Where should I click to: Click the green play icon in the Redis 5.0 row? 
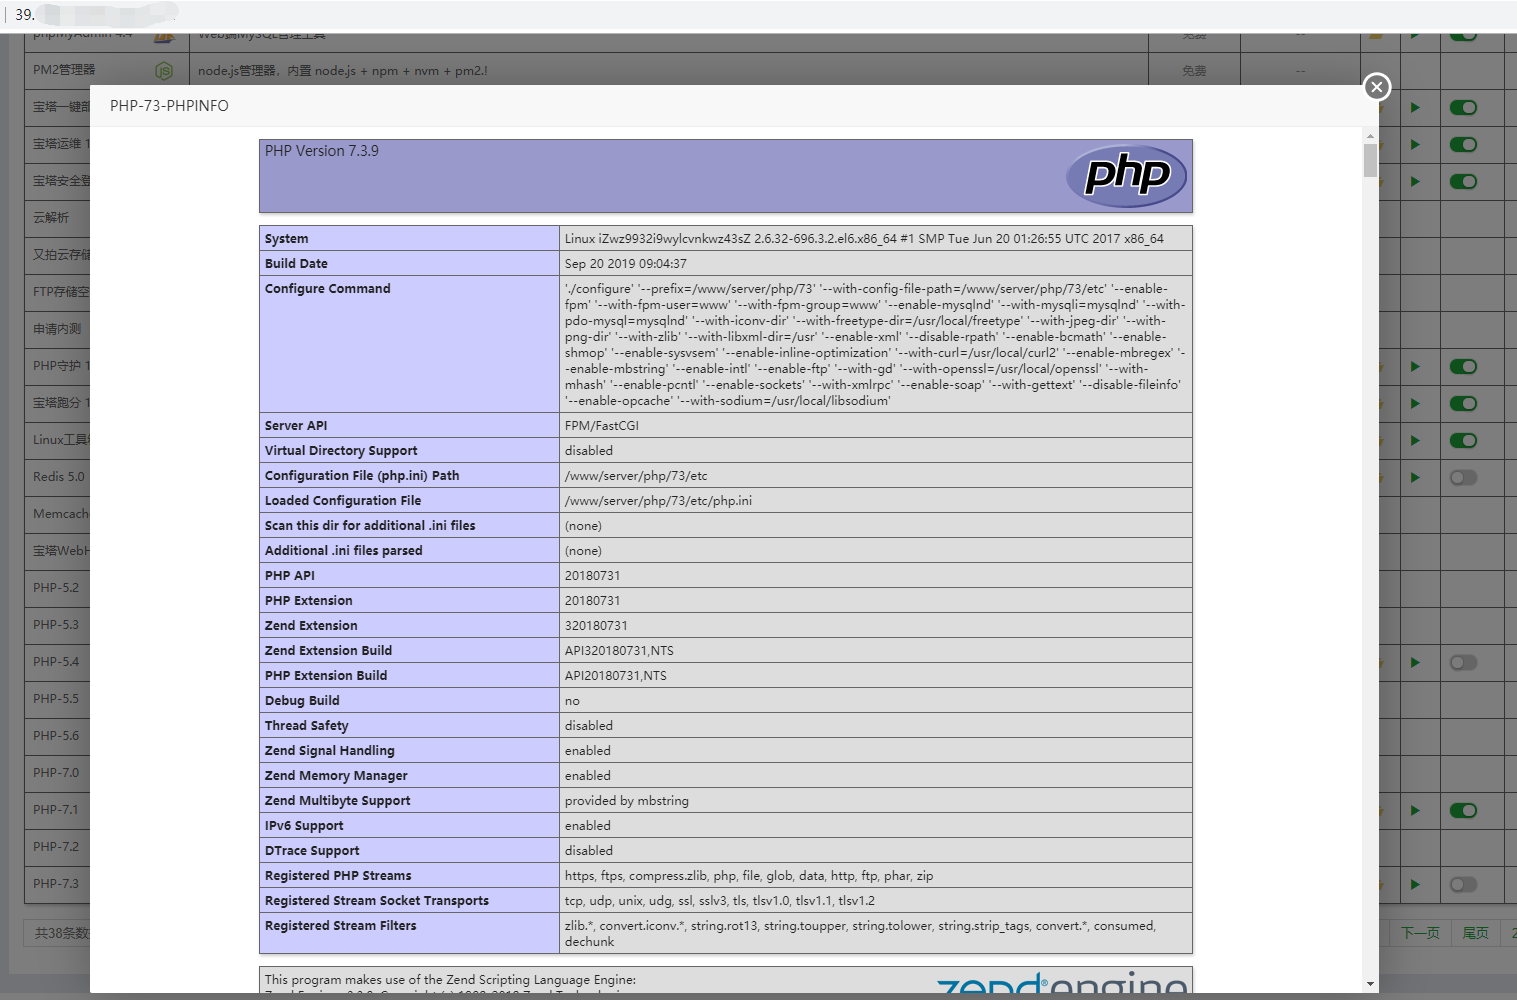point(1415,478)
